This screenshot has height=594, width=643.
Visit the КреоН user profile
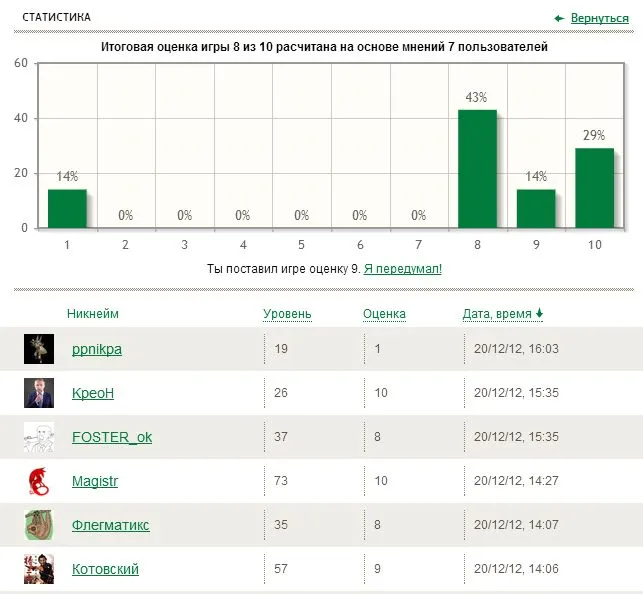(x=93, y=393)
